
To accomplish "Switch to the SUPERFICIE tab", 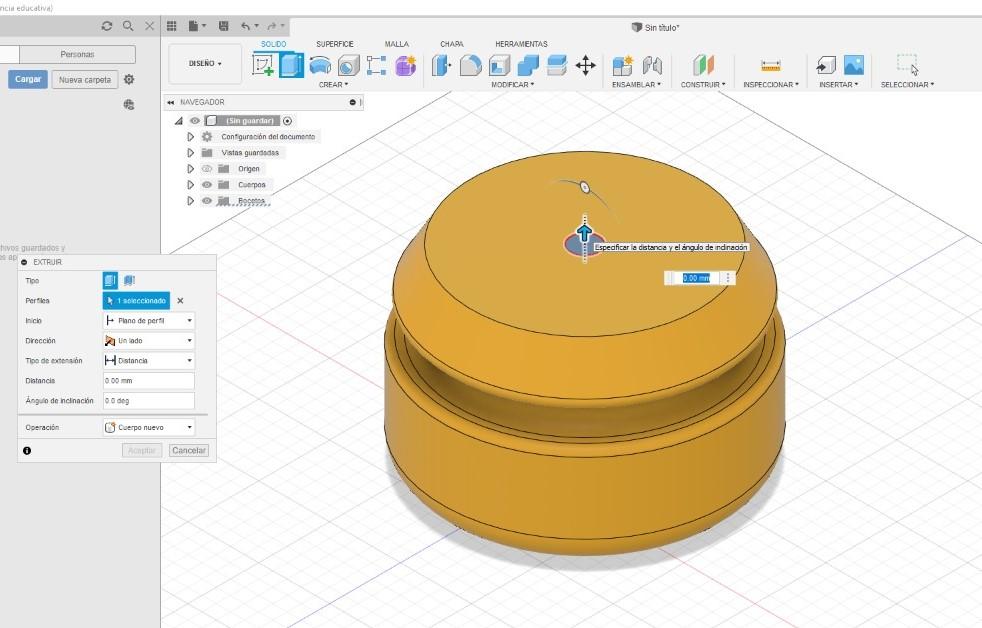I will [334, 44].
